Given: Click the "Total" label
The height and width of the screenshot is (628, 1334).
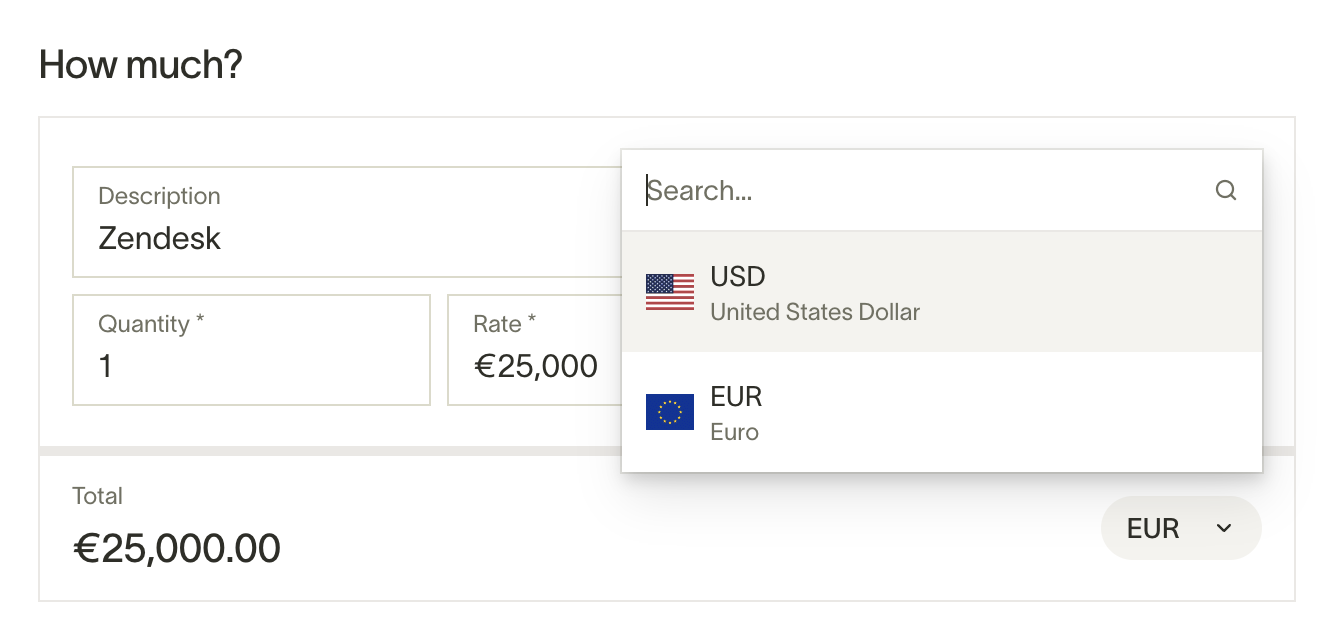Looking at the screenshot, I should coord(98,496).
